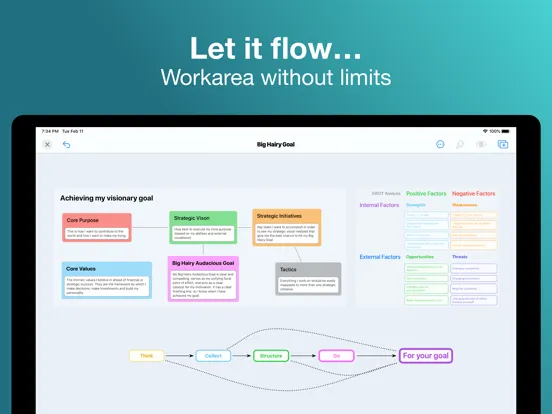This screenshot has width=552, height=414.
Task: Select the Weaknesses subheading
Action: 464,205
